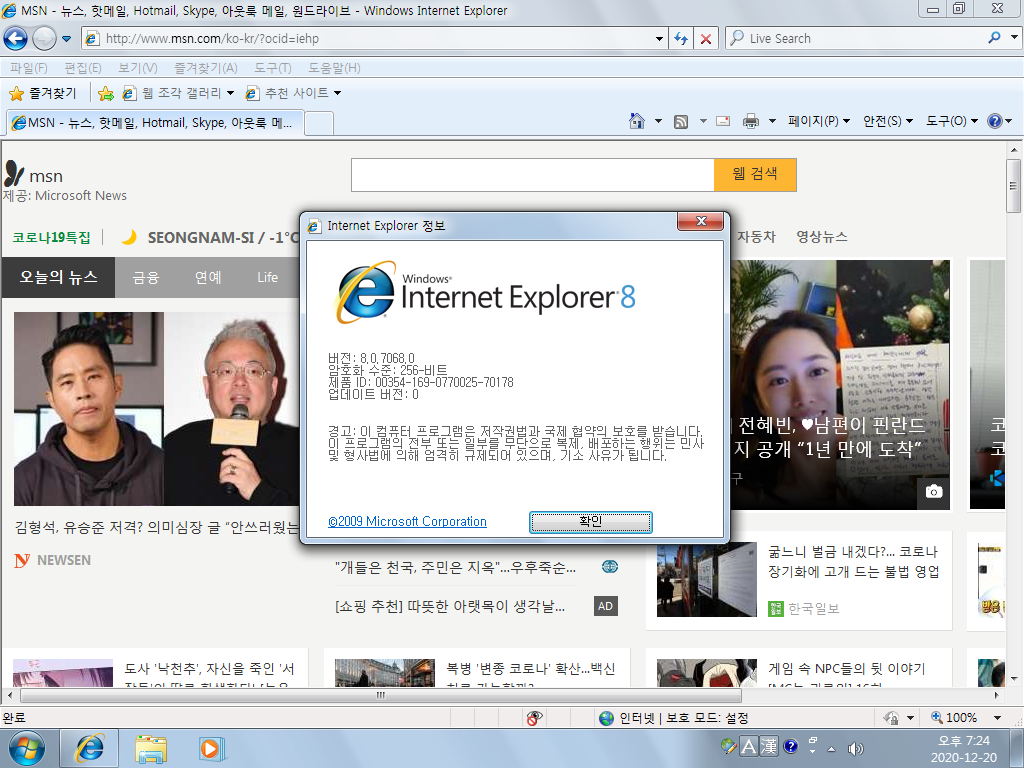Image resolution: width=1024 pixels, height=768 pixels.
Task: Select the 연예 news tab
Action: (x=208, y=278)
